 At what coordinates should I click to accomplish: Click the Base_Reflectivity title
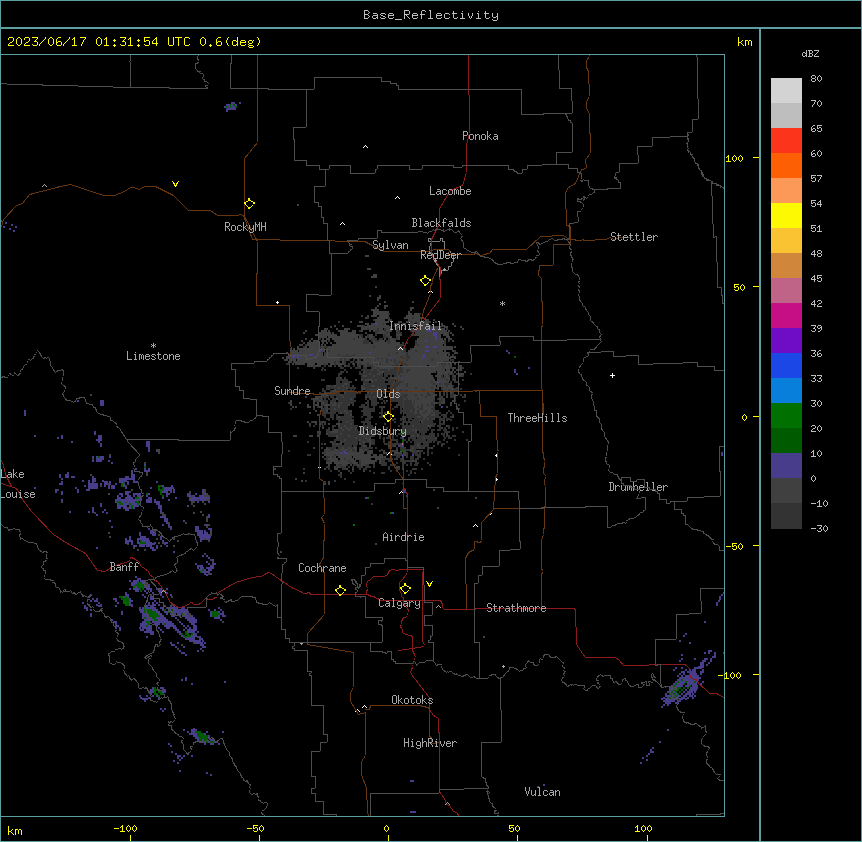click(x=431, y=15)
